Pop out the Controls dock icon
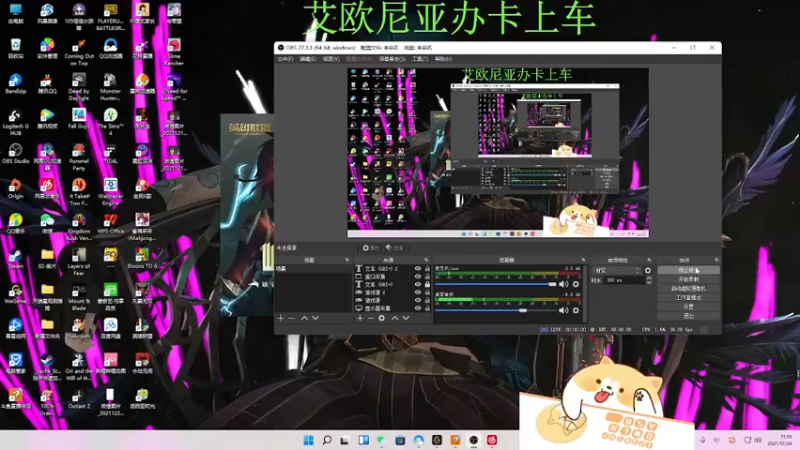Viewport: 800px width, 450px height. pyautogui.click(x=716, y=260)
